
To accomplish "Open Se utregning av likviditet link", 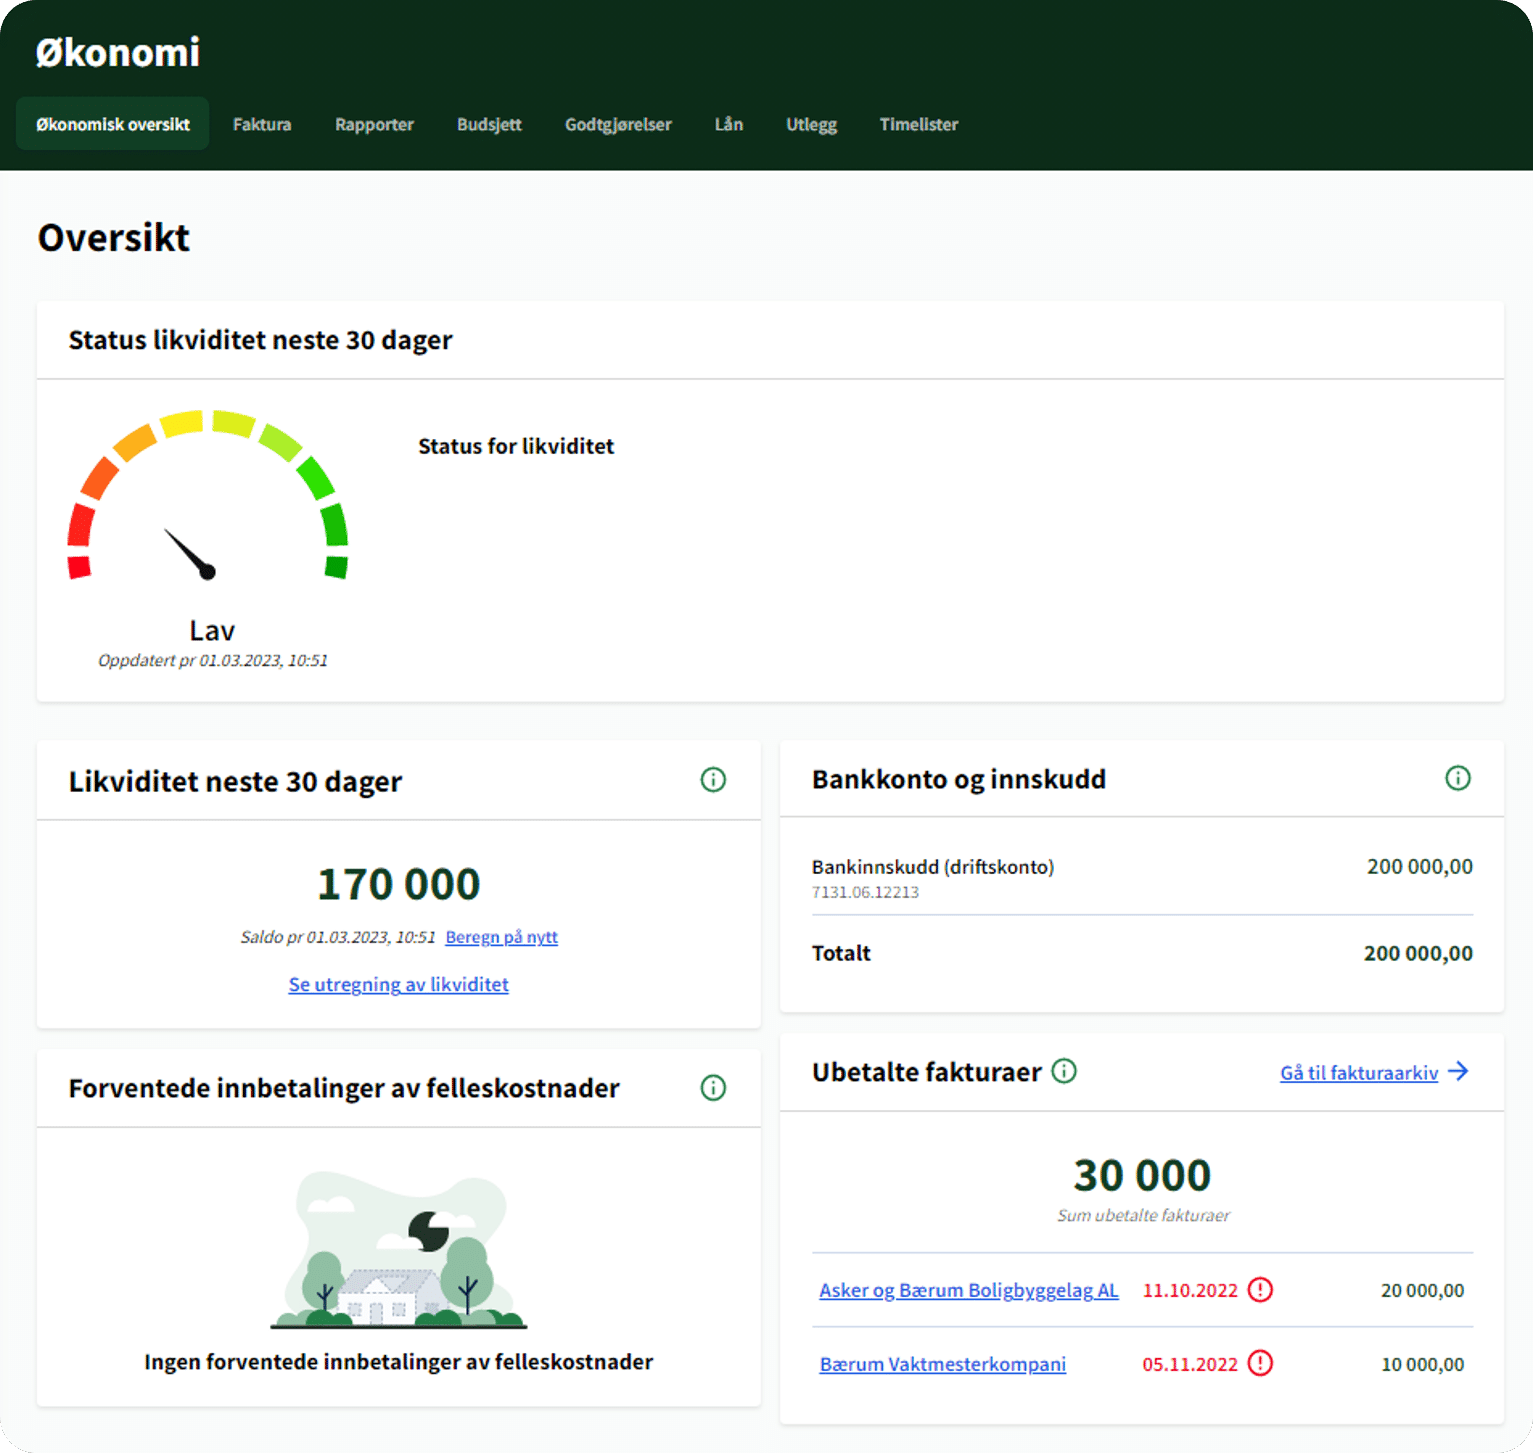I will click(398, 985).
